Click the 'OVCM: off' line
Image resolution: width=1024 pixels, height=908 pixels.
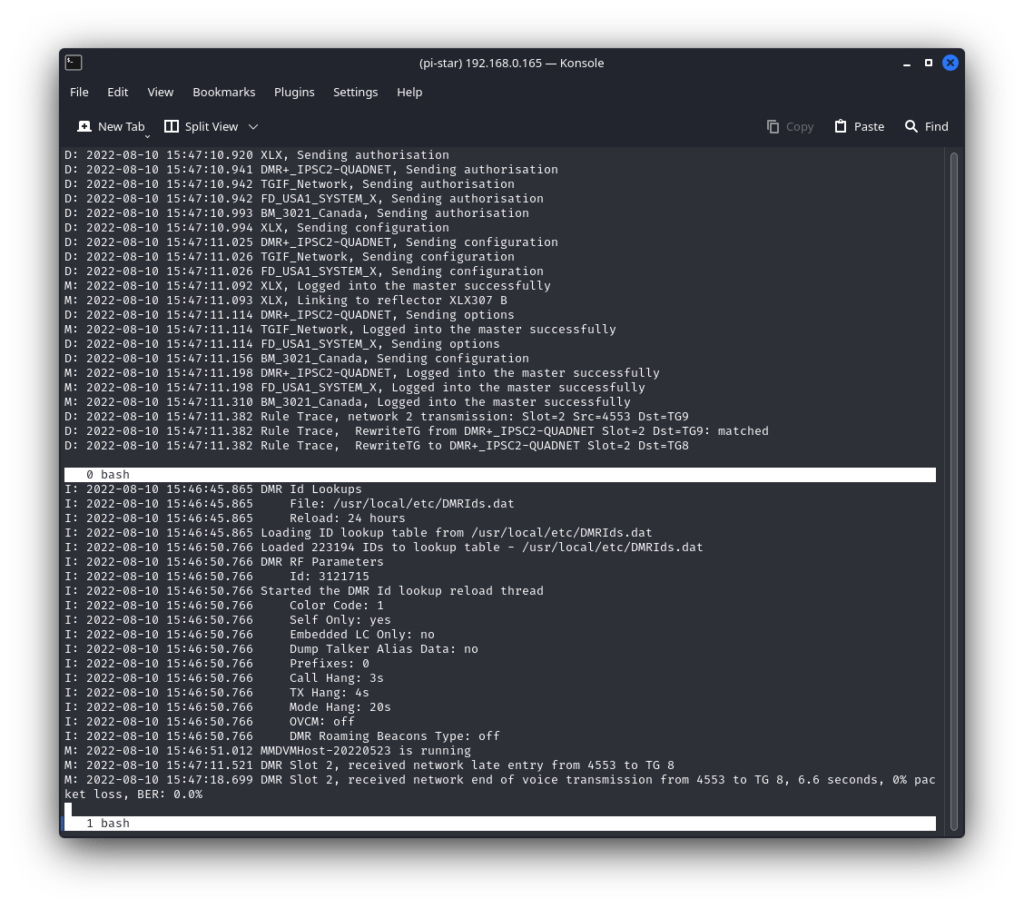click(210, 722)
